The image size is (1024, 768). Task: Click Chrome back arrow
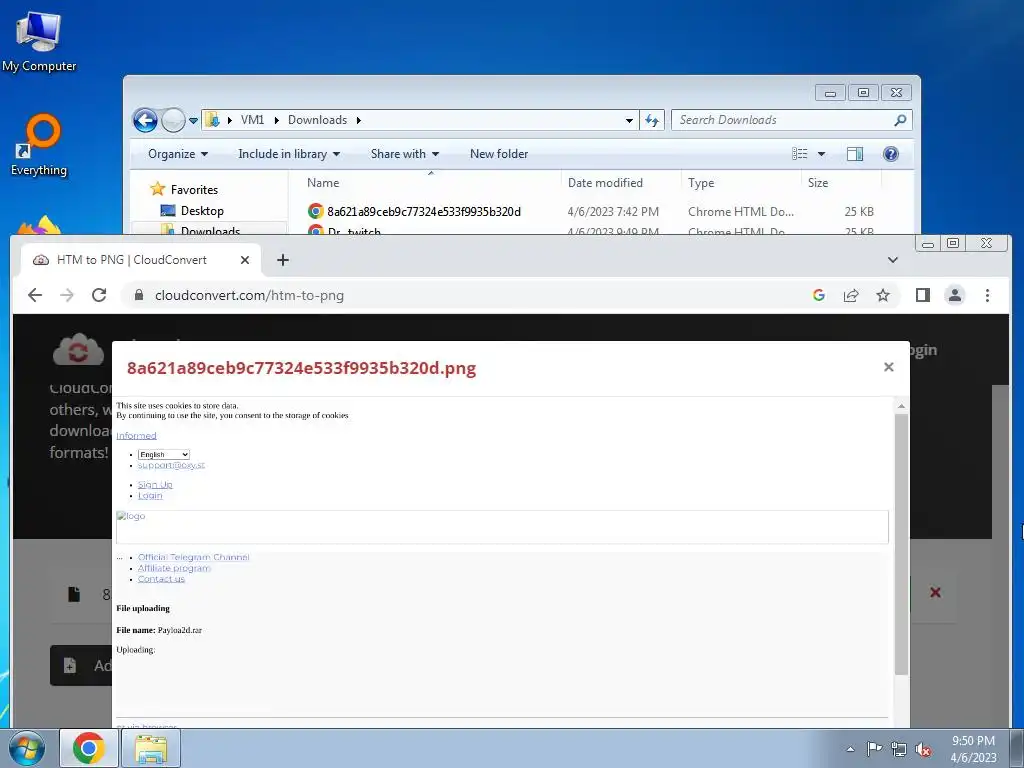pyautogui.click(x=35, y=295)
